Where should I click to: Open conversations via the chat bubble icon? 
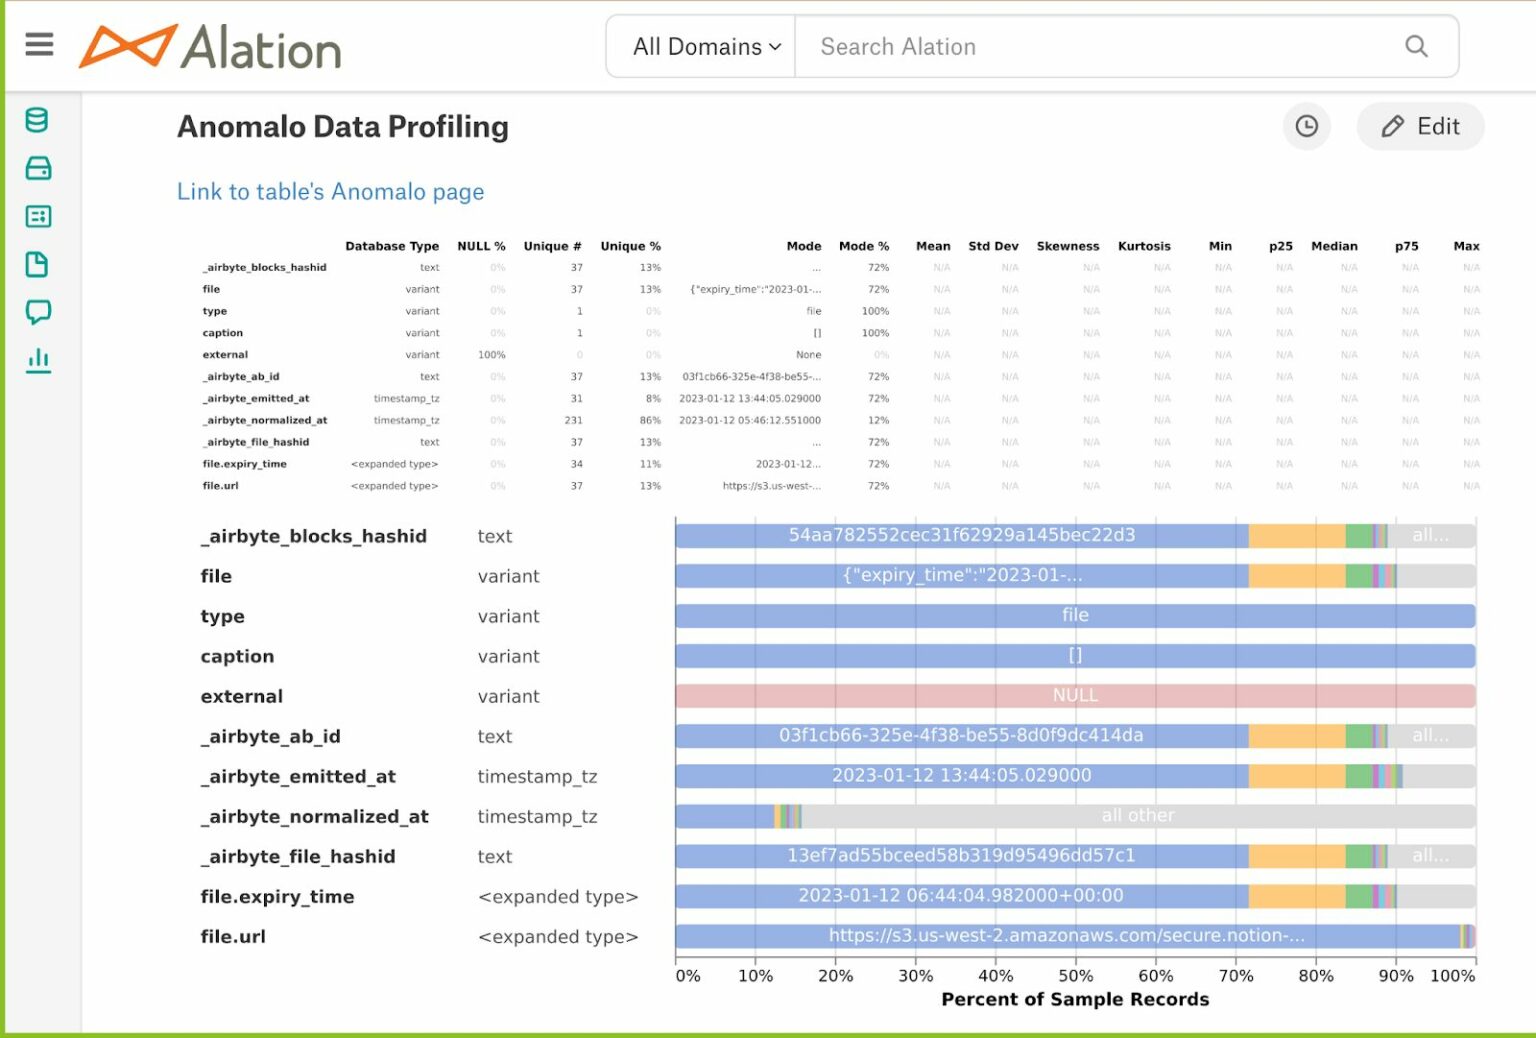tap(38, 312)
